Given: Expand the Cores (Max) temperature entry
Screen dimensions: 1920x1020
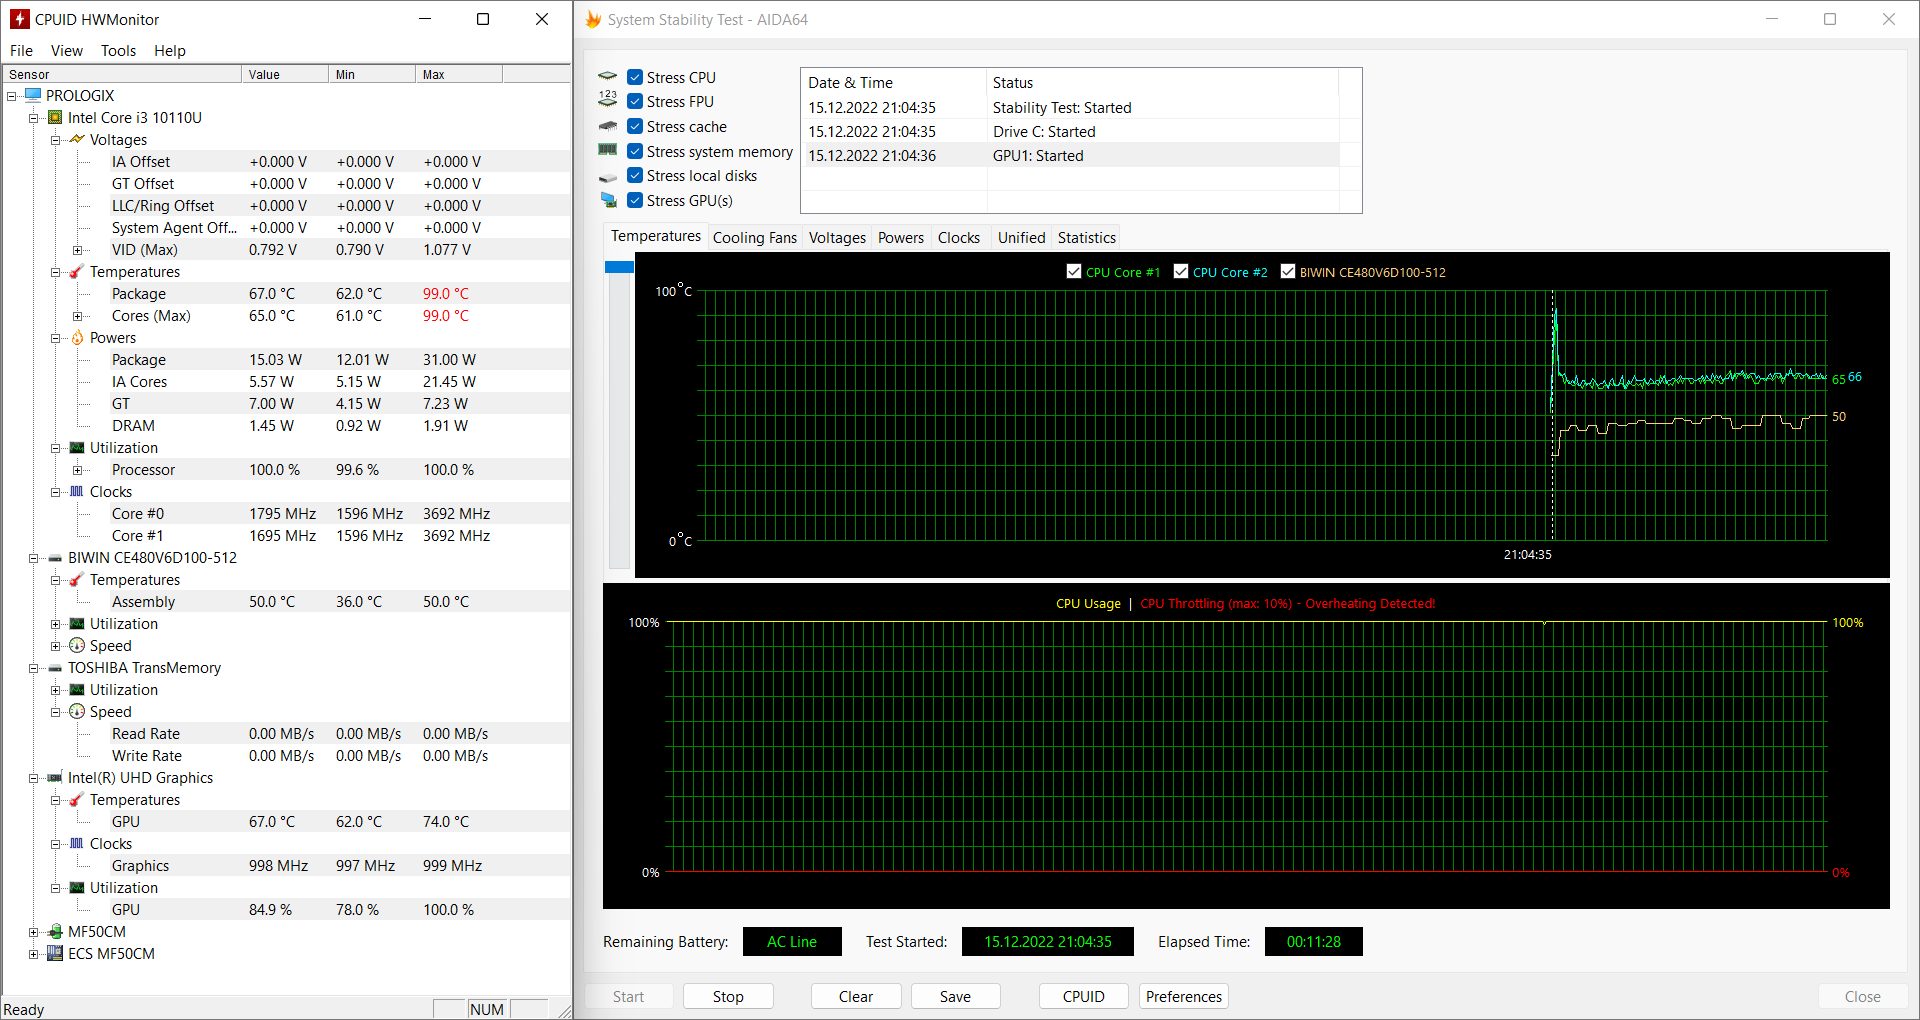Looking at the screenshot, I should (x=78, y=316).
